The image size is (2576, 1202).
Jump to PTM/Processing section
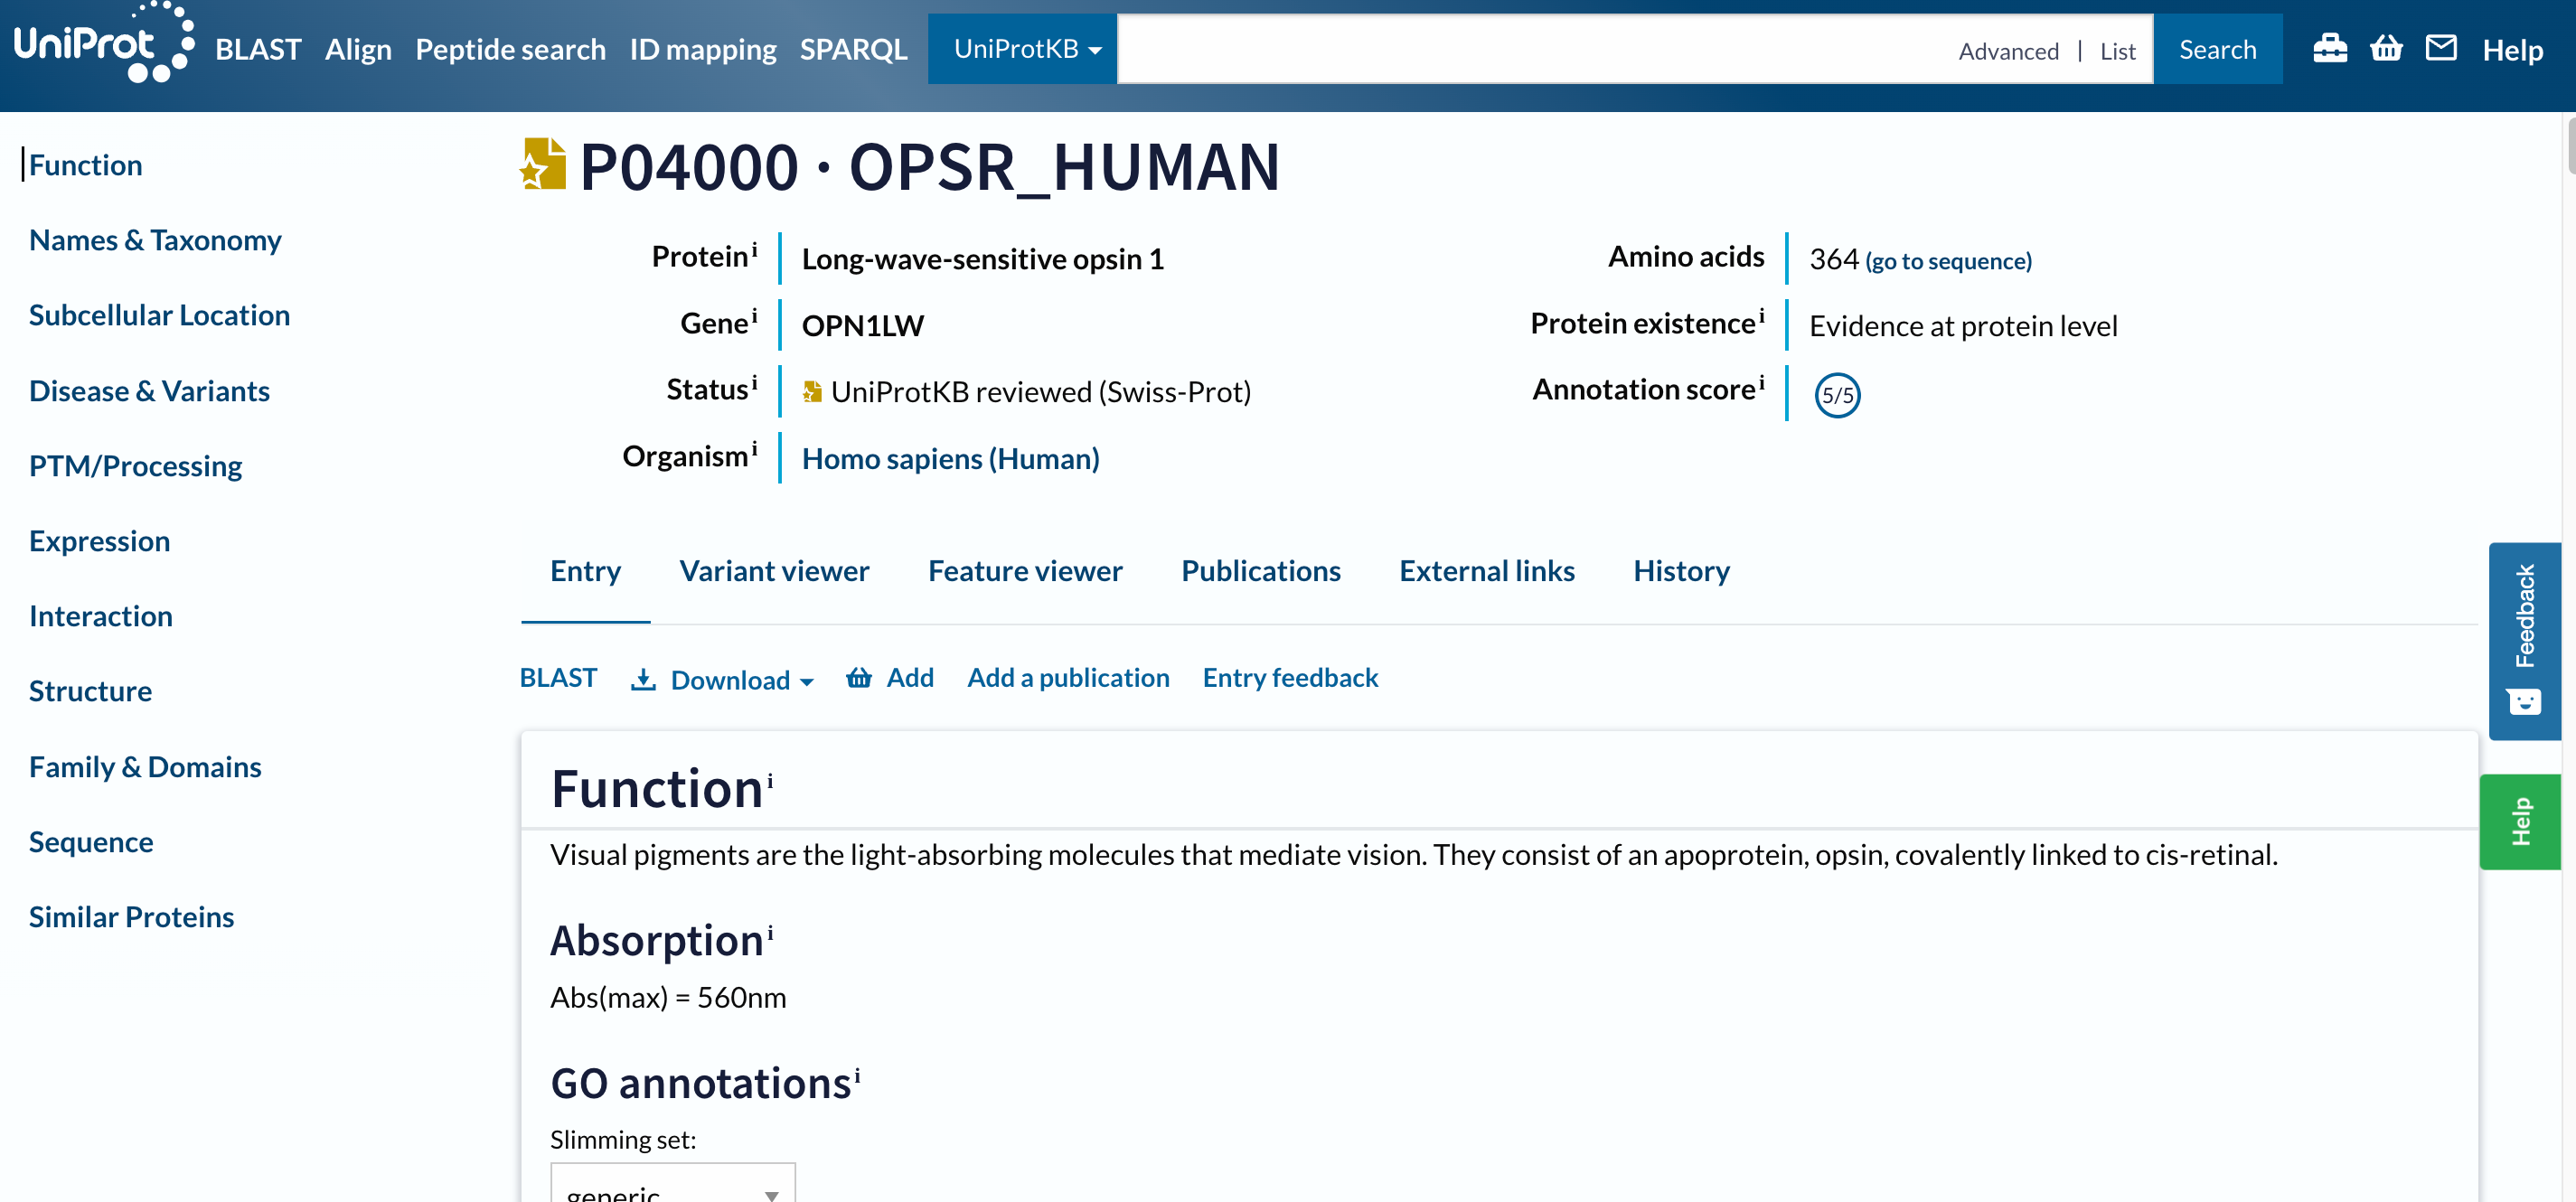[x=136, y=466]
